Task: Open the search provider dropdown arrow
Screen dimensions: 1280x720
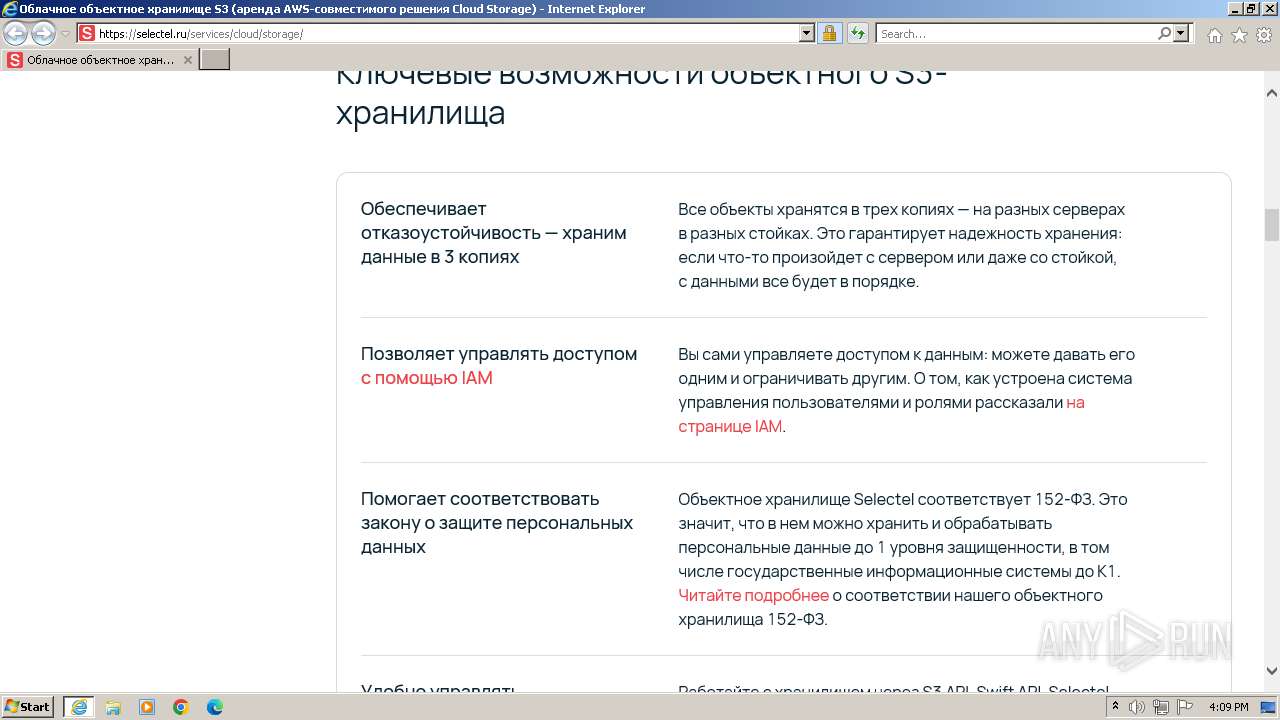Action: tap(1181, 34)
